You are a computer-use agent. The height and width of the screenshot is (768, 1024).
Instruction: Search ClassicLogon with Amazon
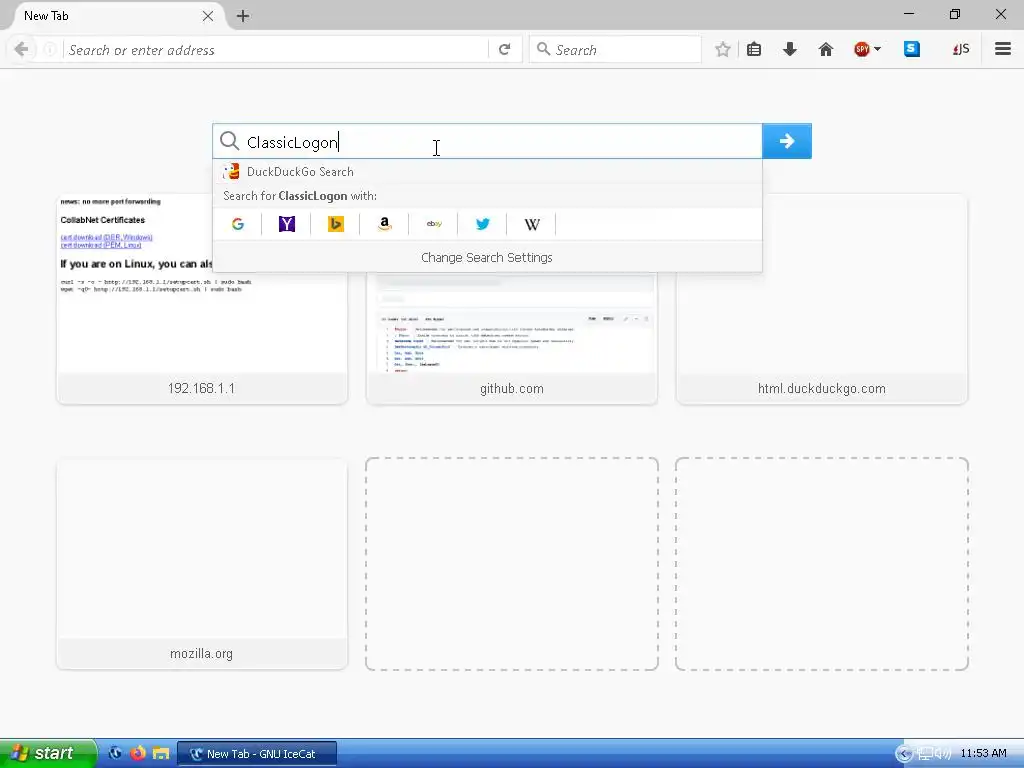point(385,224)
